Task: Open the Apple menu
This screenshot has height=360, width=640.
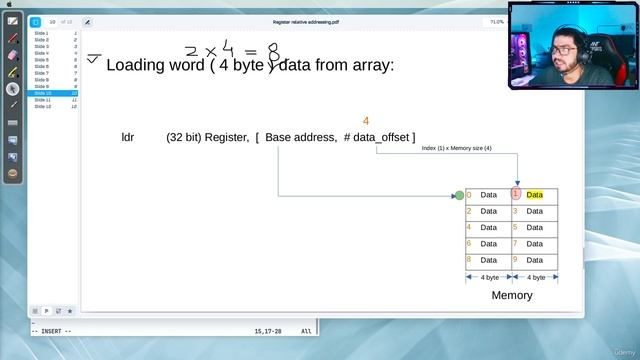Action: pos(9,4)
